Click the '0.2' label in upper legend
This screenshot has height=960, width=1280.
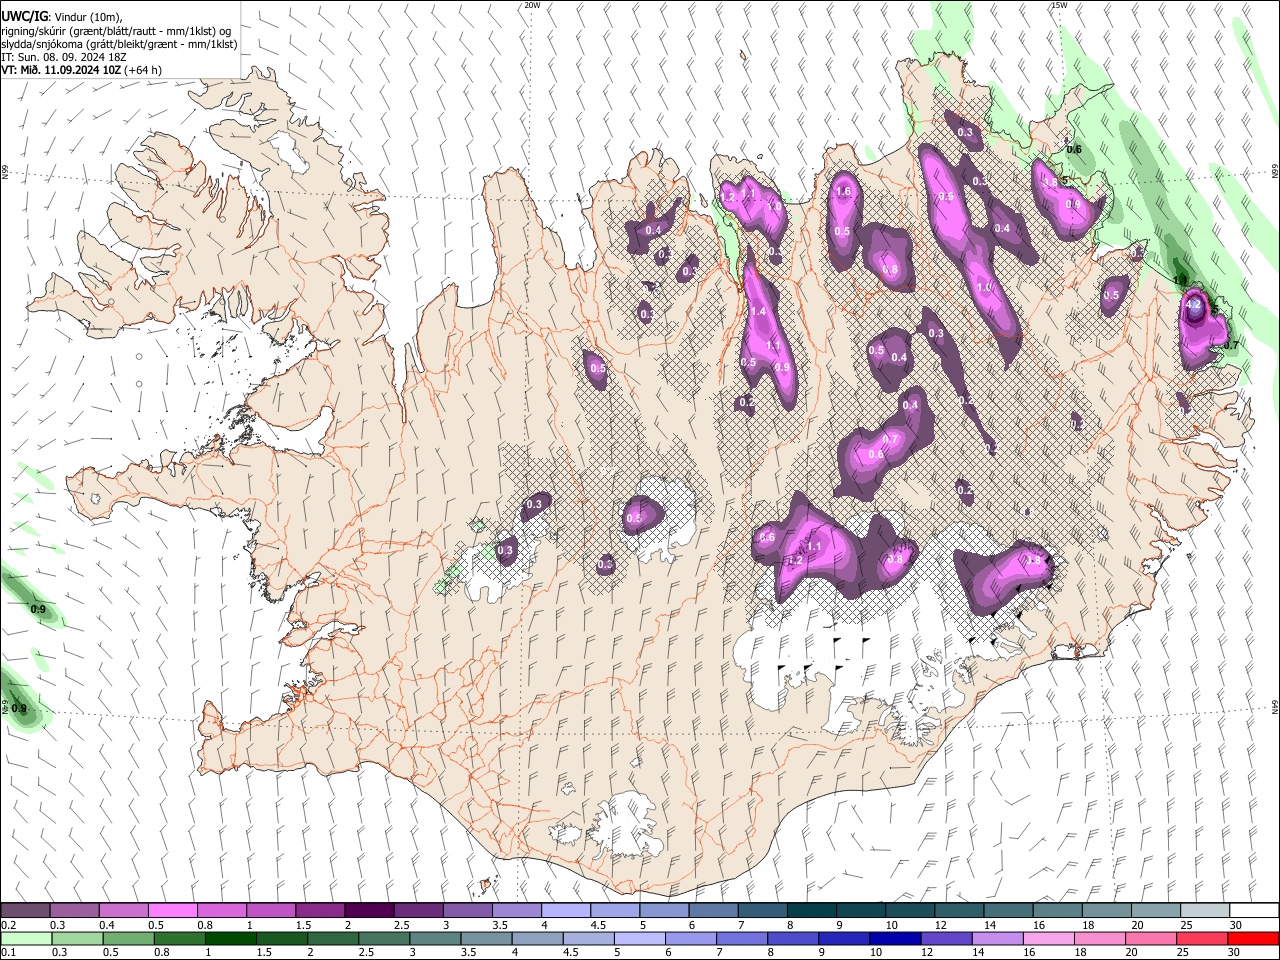8,925
